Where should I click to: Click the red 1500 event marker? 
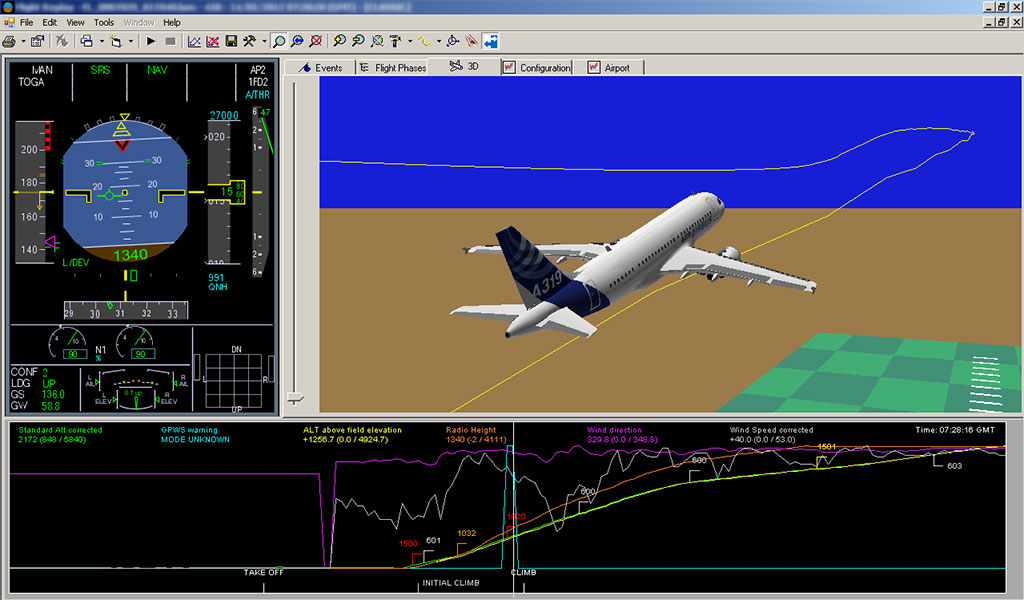point(408,544)
